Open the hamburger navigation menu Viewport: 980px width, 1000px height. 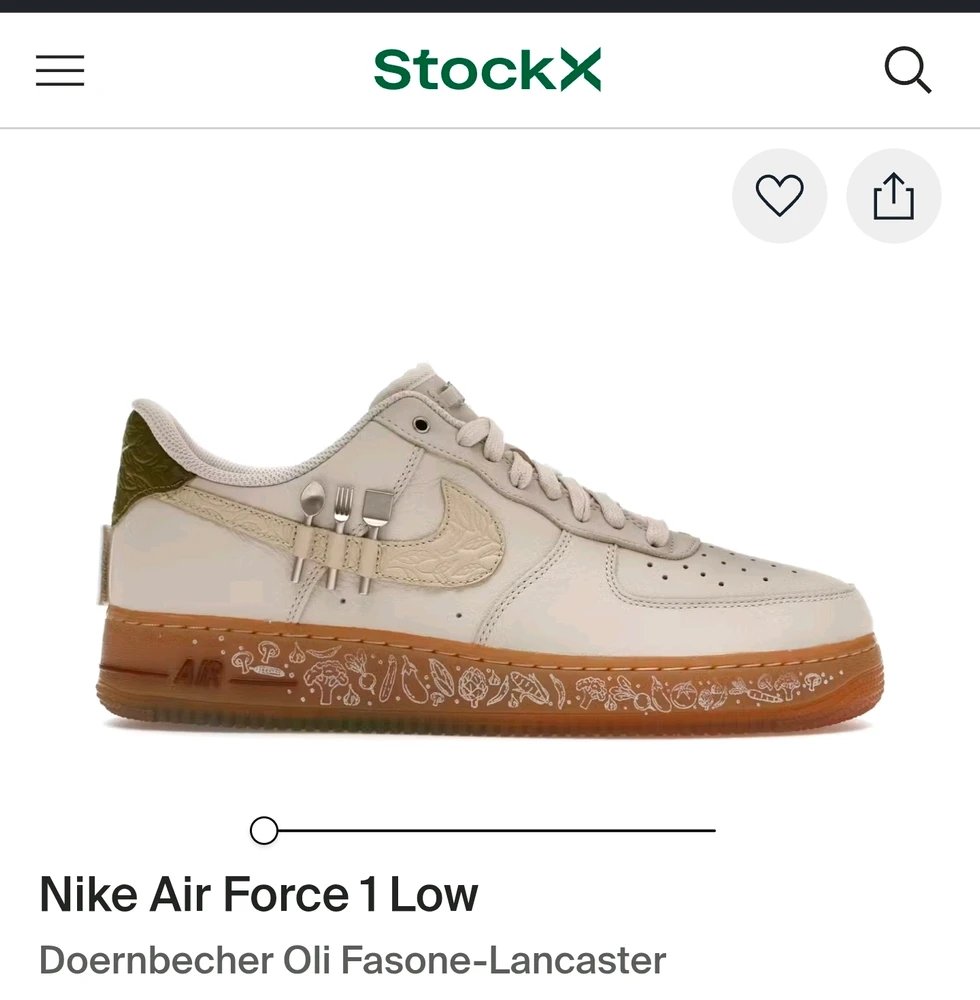coord(60,71)
